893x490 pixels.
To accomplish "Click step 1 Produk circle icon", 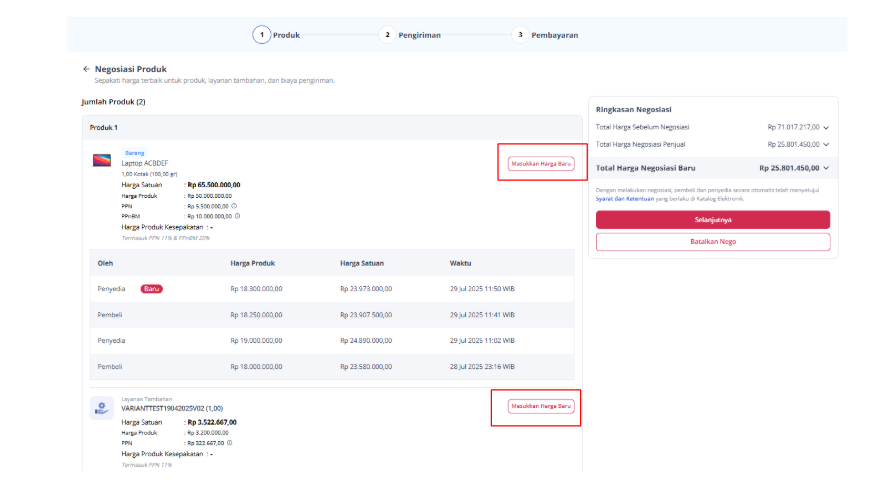I will pyautogui.click(x=261, y=35).
